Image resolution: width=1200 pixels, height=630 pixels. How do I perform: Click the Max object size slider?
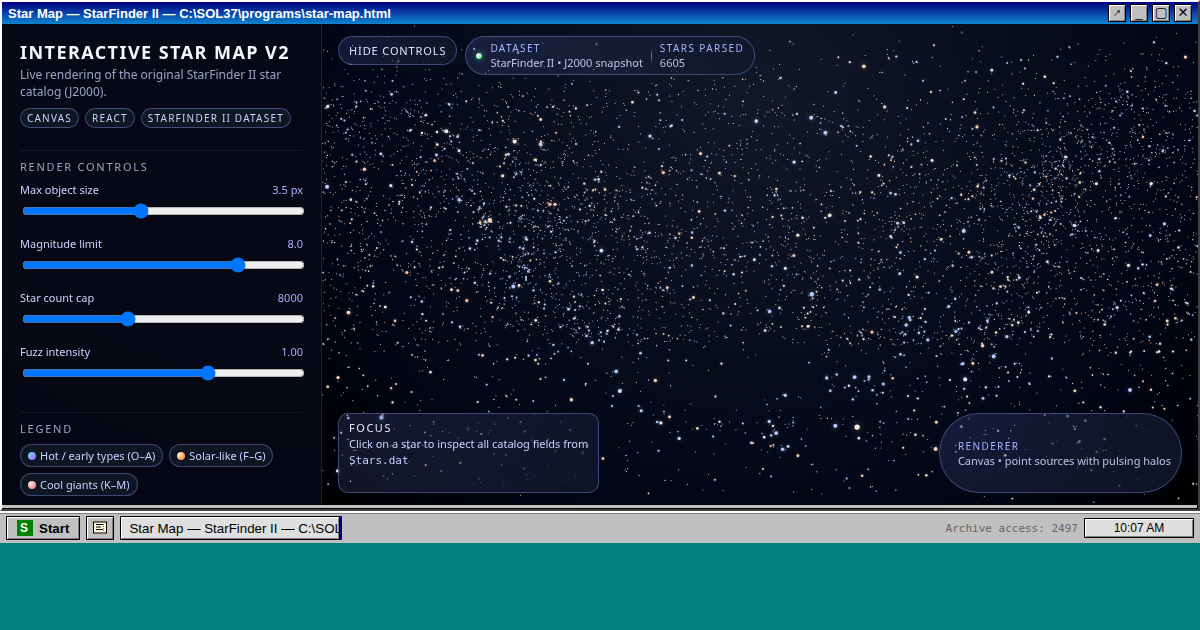coord(163,211)
